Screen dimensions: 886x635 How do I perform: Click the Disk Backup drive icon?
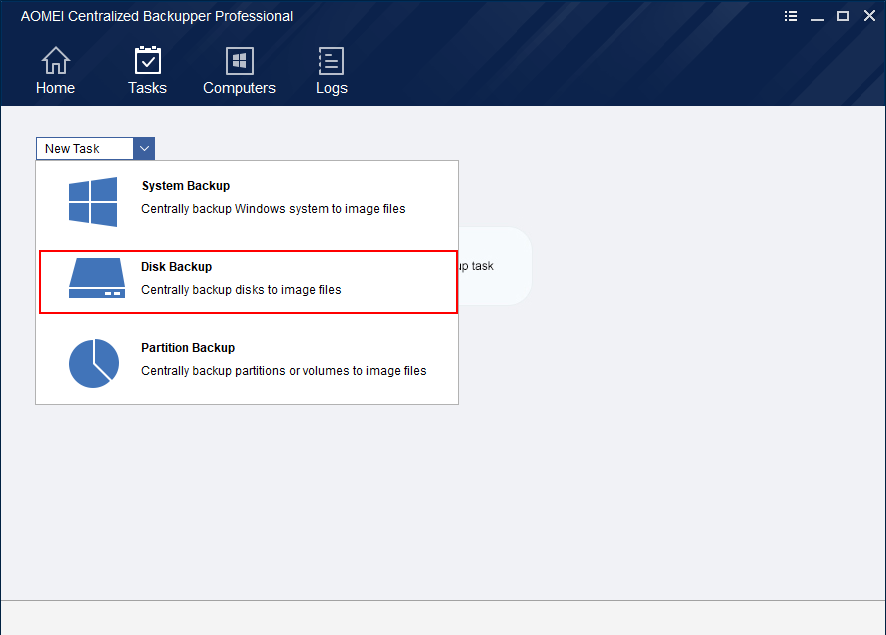97,278
